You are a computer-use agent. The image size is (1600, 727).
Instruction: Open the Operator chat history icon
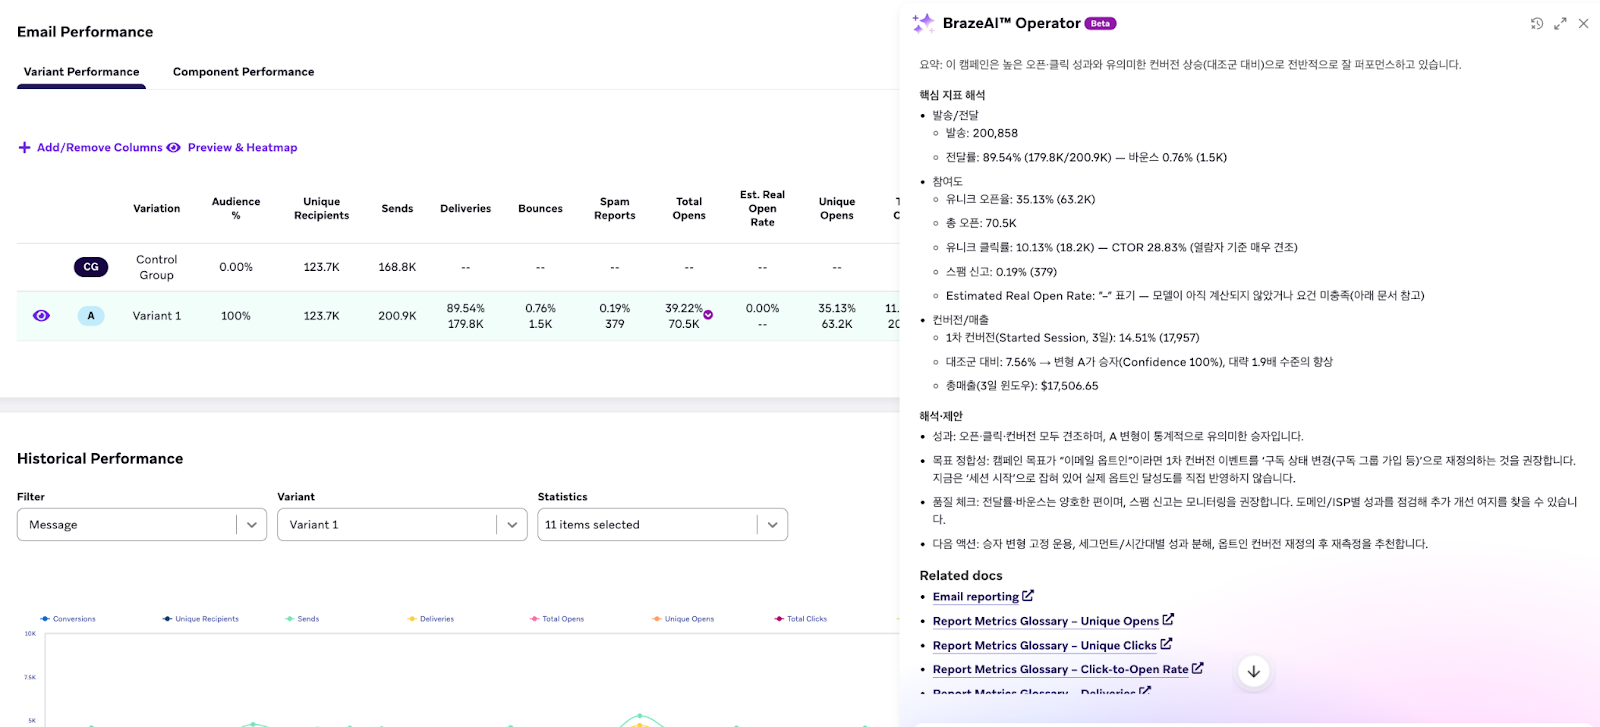click(1537, 23)
